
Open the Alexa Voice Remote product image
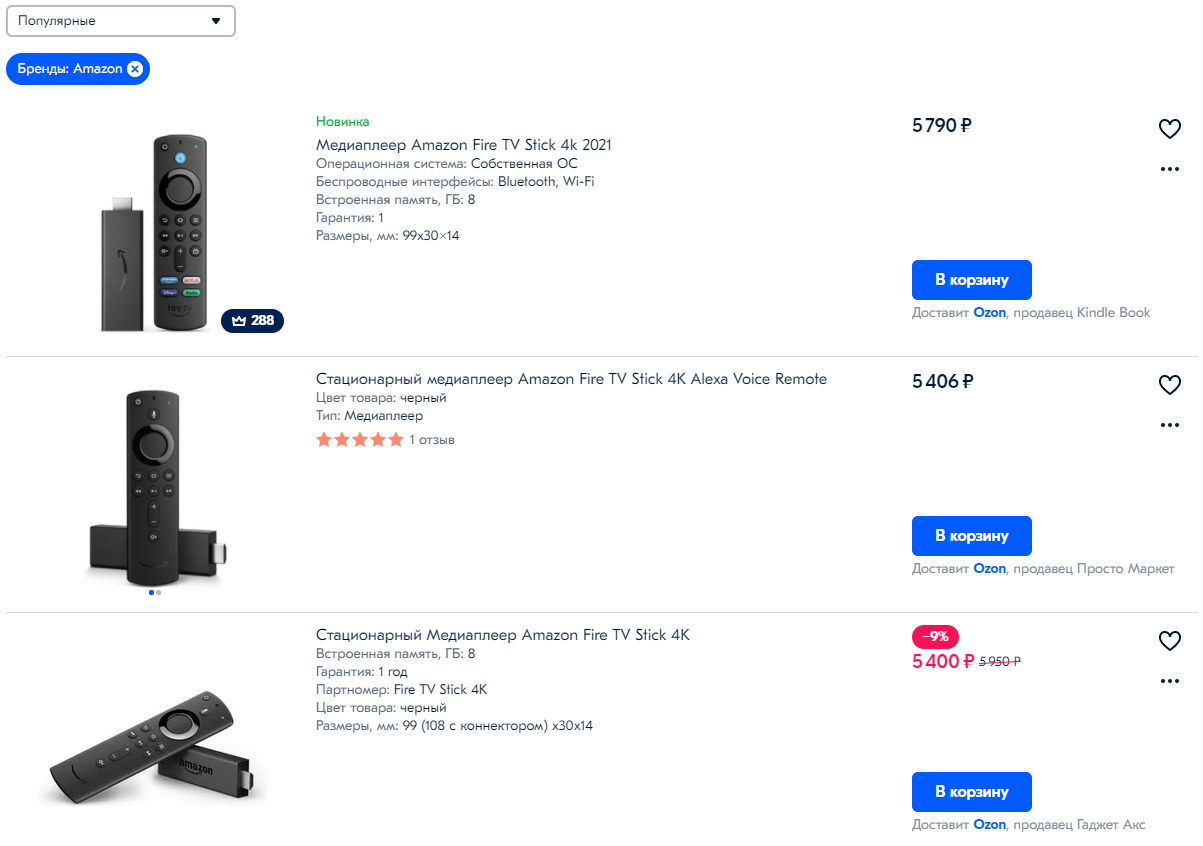pos(155,486)
